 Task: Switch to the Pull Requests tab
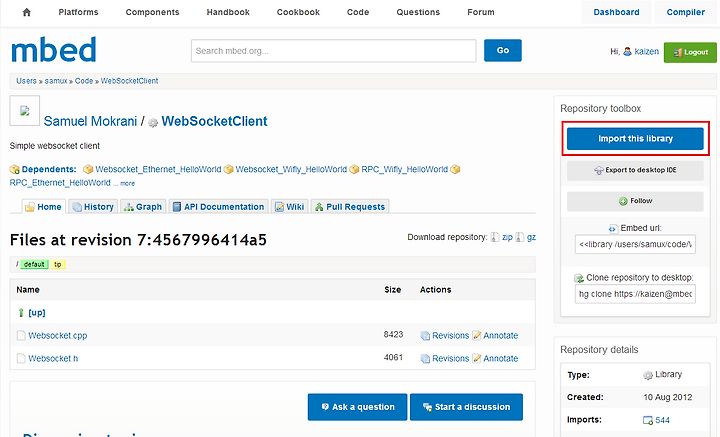coord(350,207)
